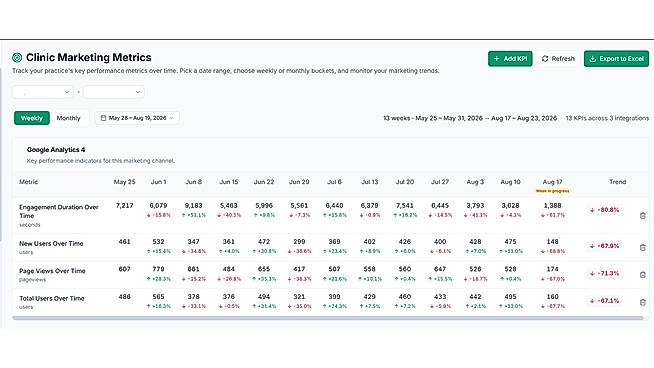This screenshot has width=654, height=368.
Task: Click the New Users value 532
Action: pyautogui.click(x=158, y=242)
